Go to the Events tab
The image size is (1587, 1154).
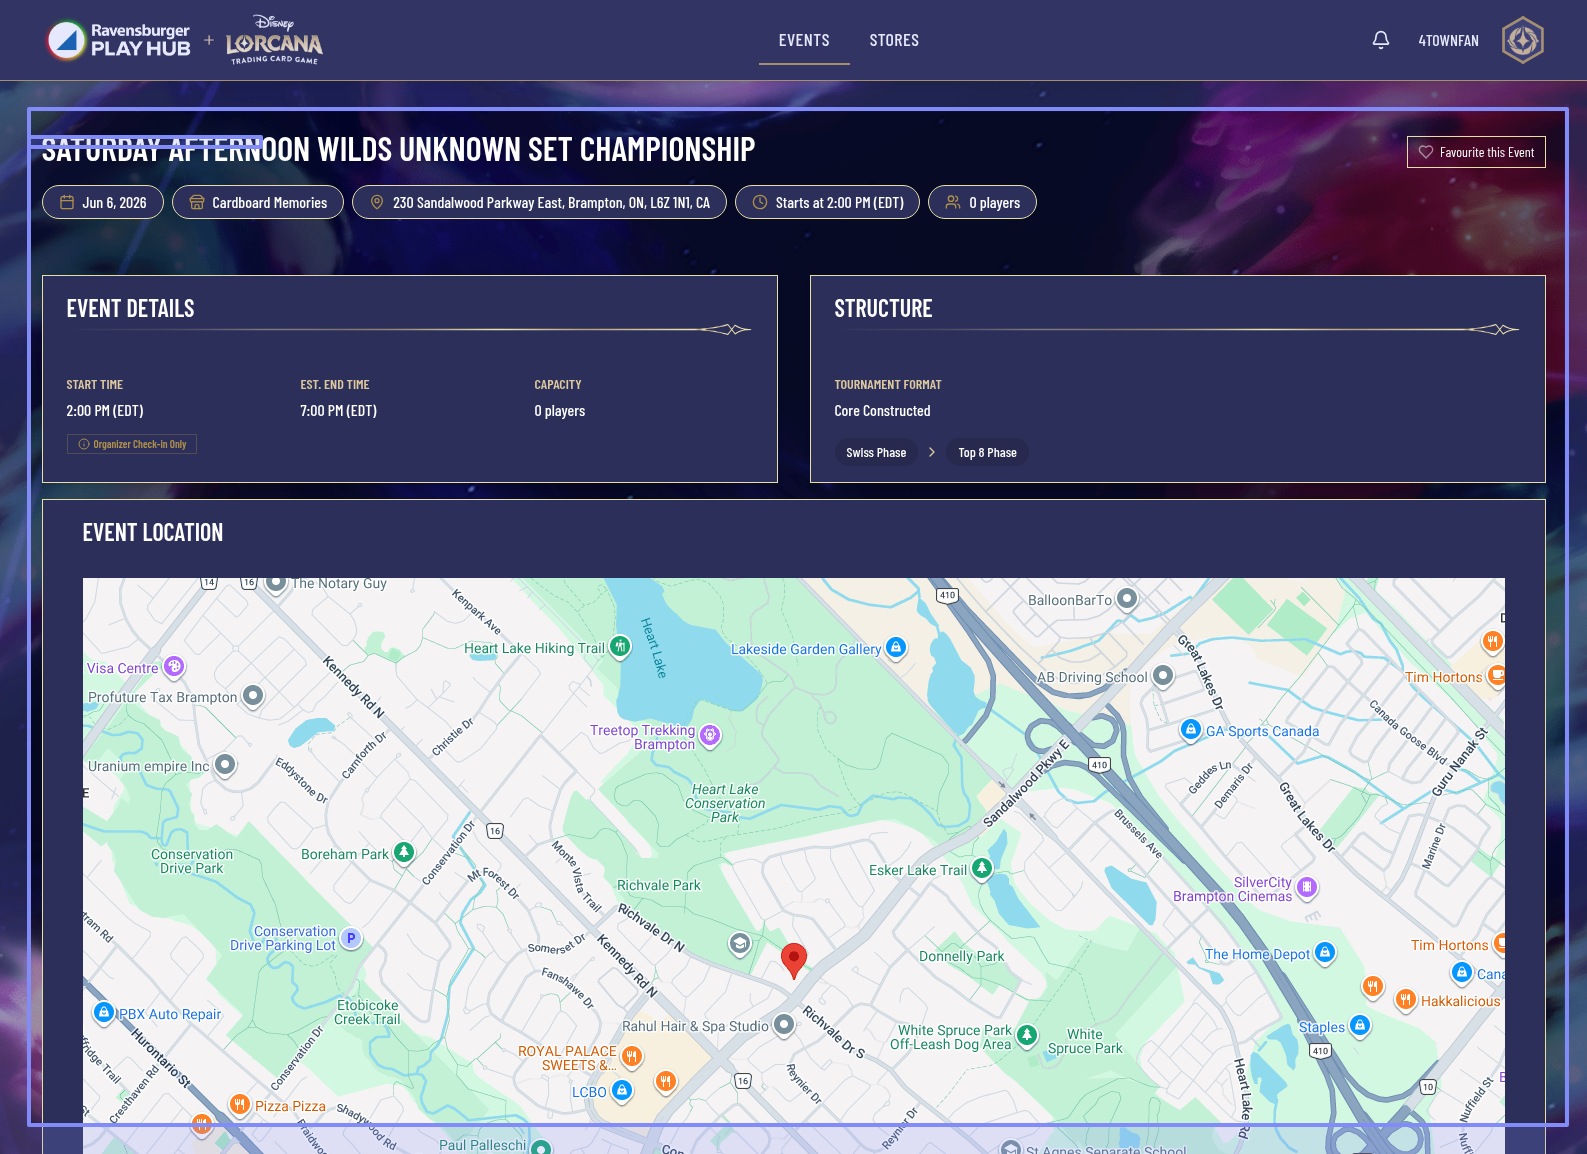click(x=804, y=41)
